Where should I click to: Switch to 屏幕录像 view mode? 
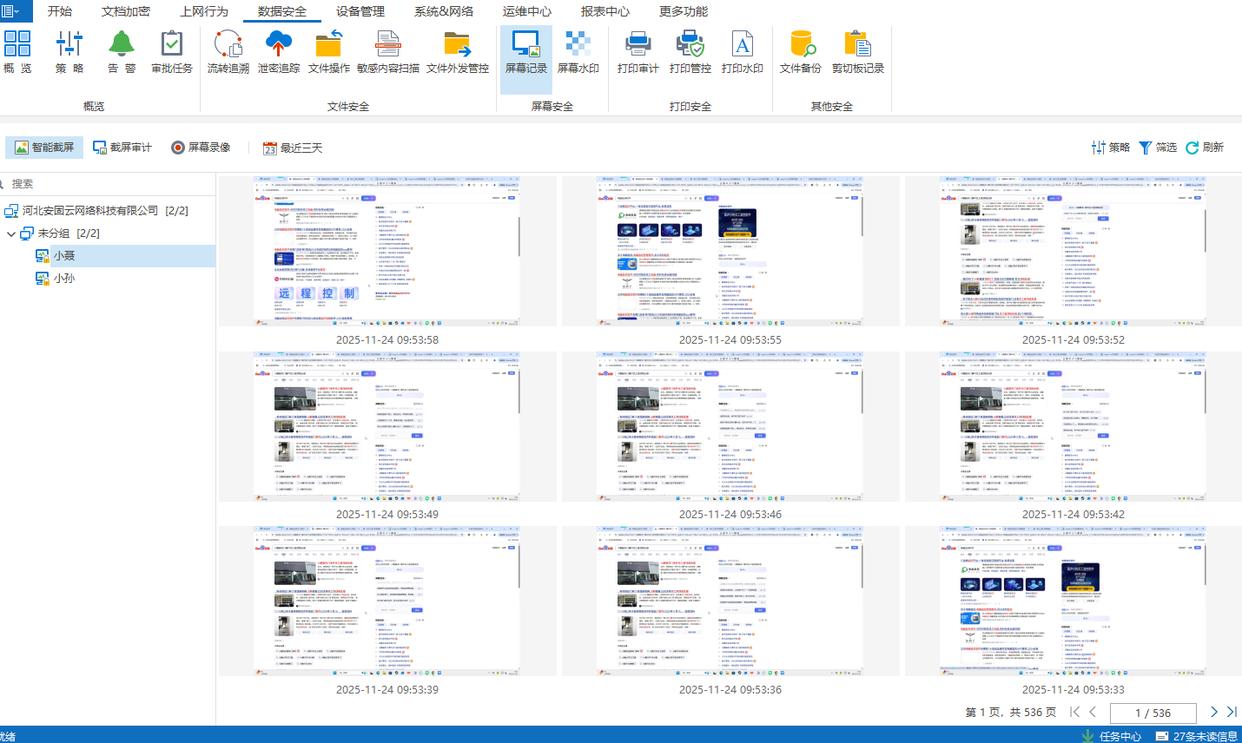(x=200, y=147)
